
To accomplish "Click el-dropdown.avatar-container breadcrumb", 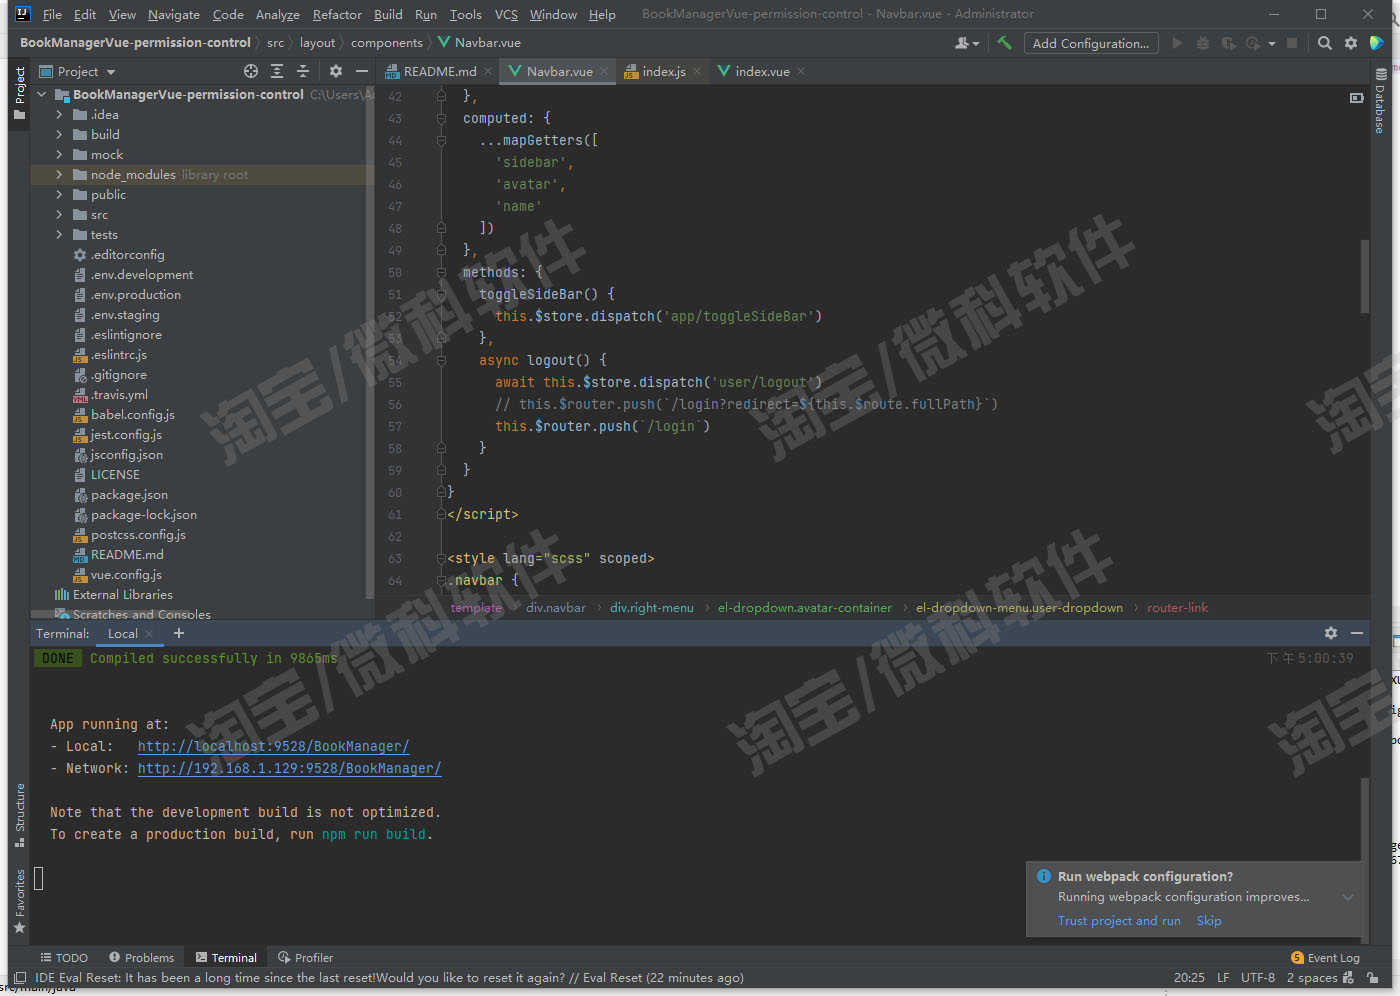I will 804,607.
